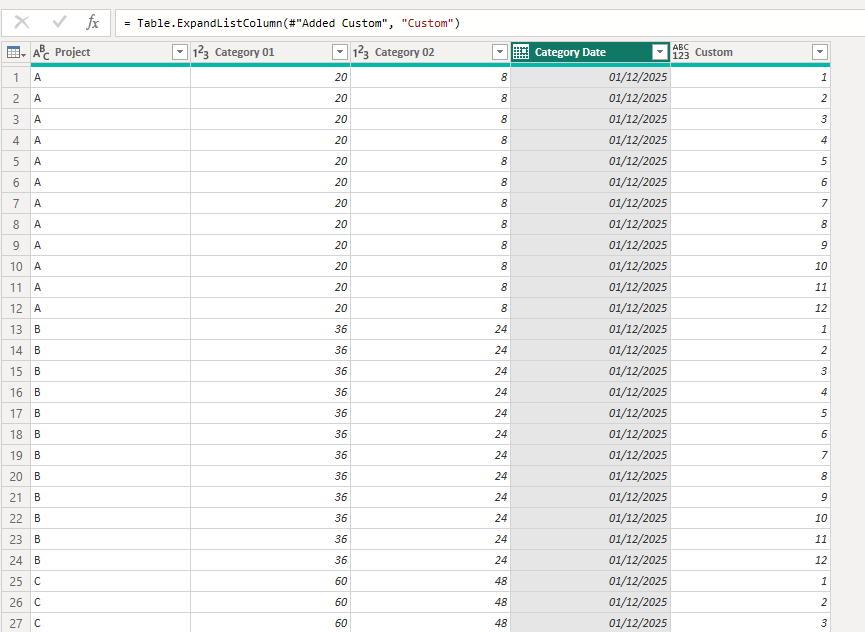Image resolution: width=865 pixels, height=632 pixels.
Task: Click Custom value 1 in row 13
Action: point(750,330)
